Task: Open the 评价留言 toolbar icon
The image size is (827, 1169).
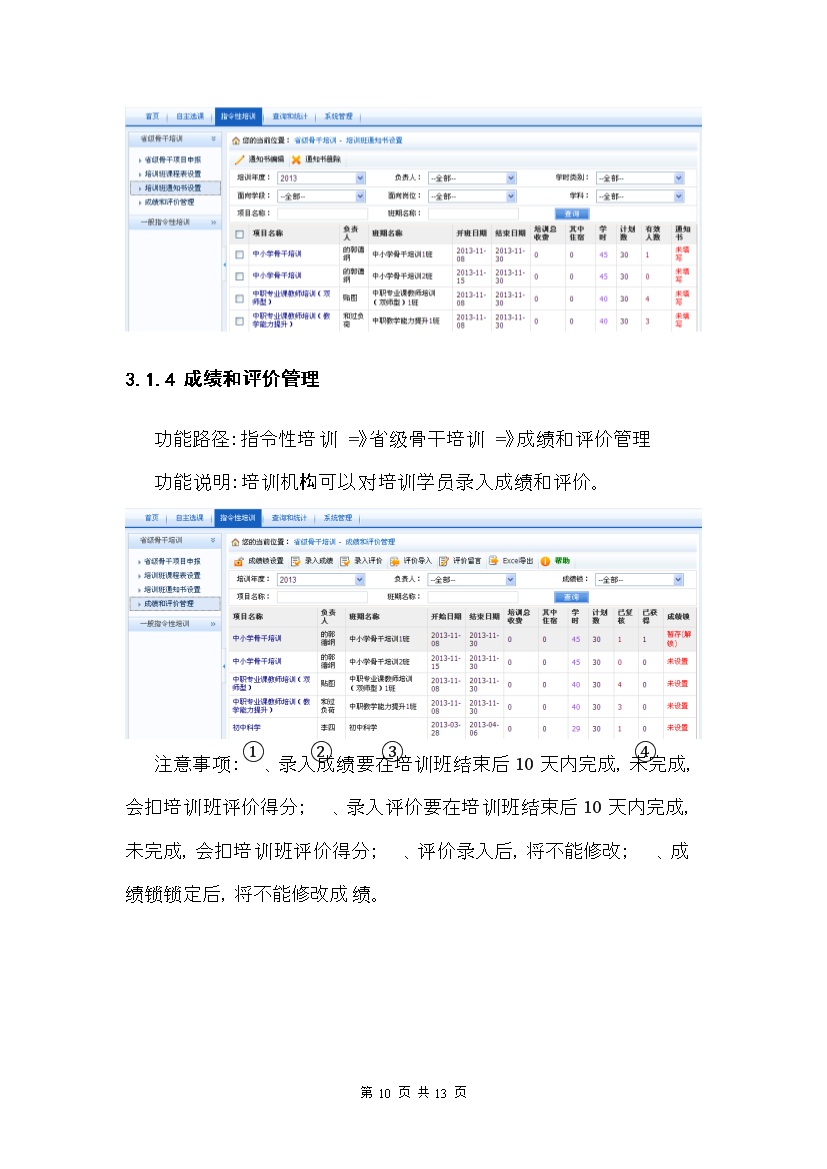Action: pos(444,561)
